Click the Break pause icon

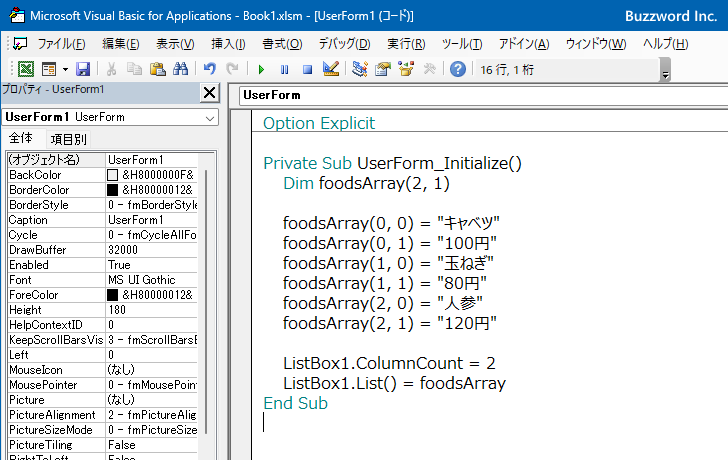pyautogui.click(x=284, y=70)
